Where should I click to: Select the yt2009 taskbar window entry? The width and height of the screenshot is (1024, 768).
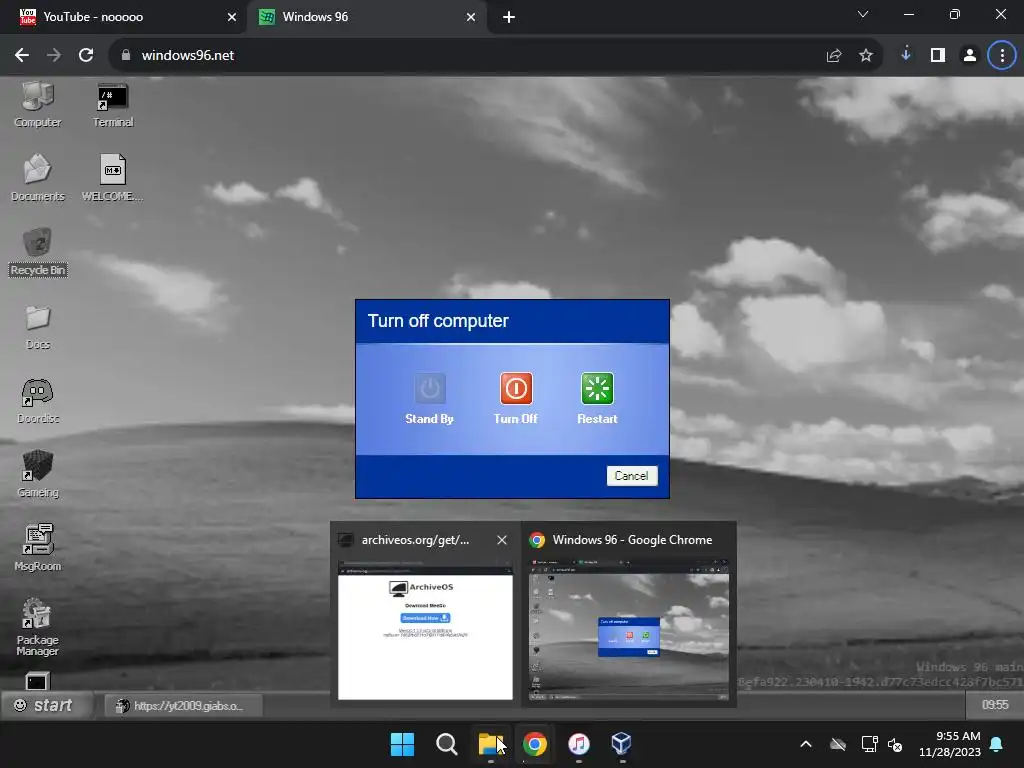pyautogui.click(x=184, y=706)
